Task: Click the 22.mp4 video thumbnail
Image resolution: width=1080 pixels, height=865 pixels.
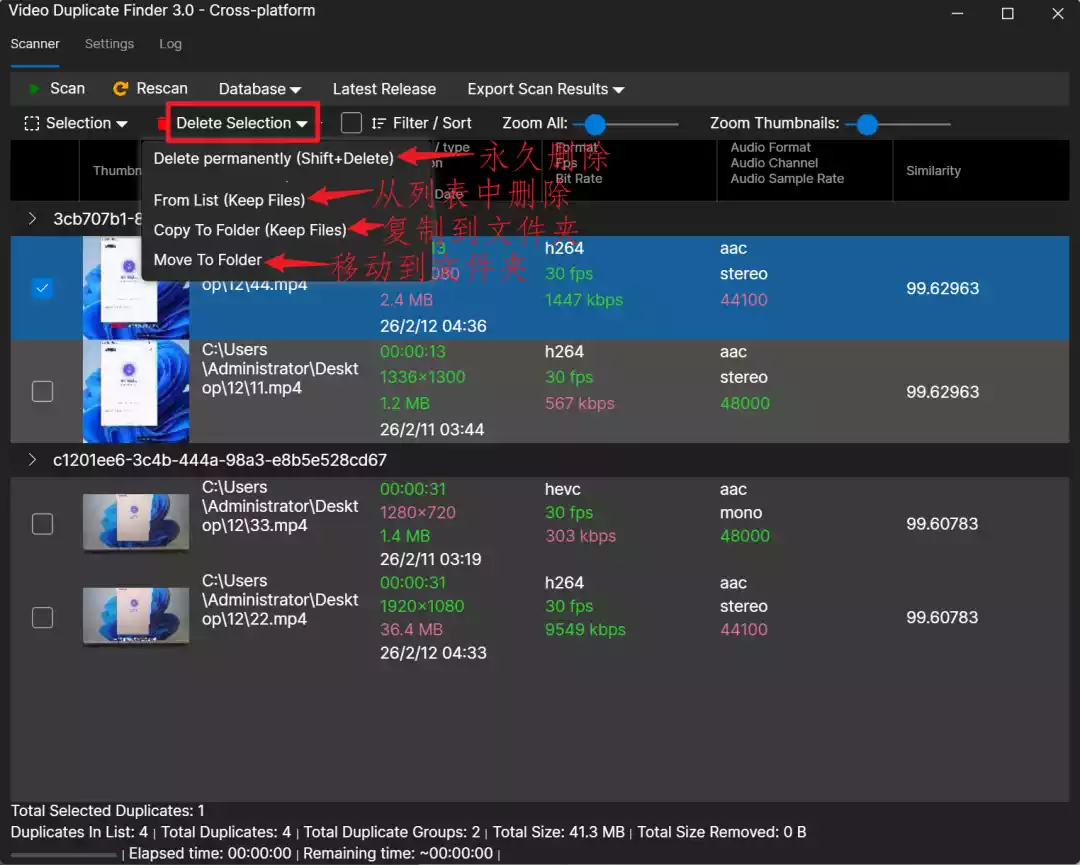Action: [136, 616]
